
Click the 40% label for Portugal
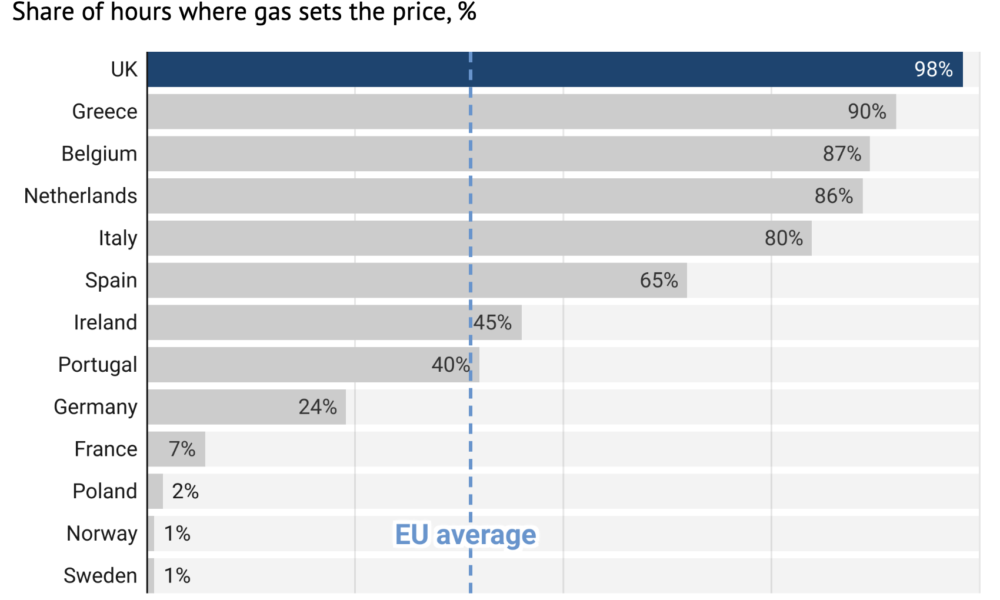(451, 365)
